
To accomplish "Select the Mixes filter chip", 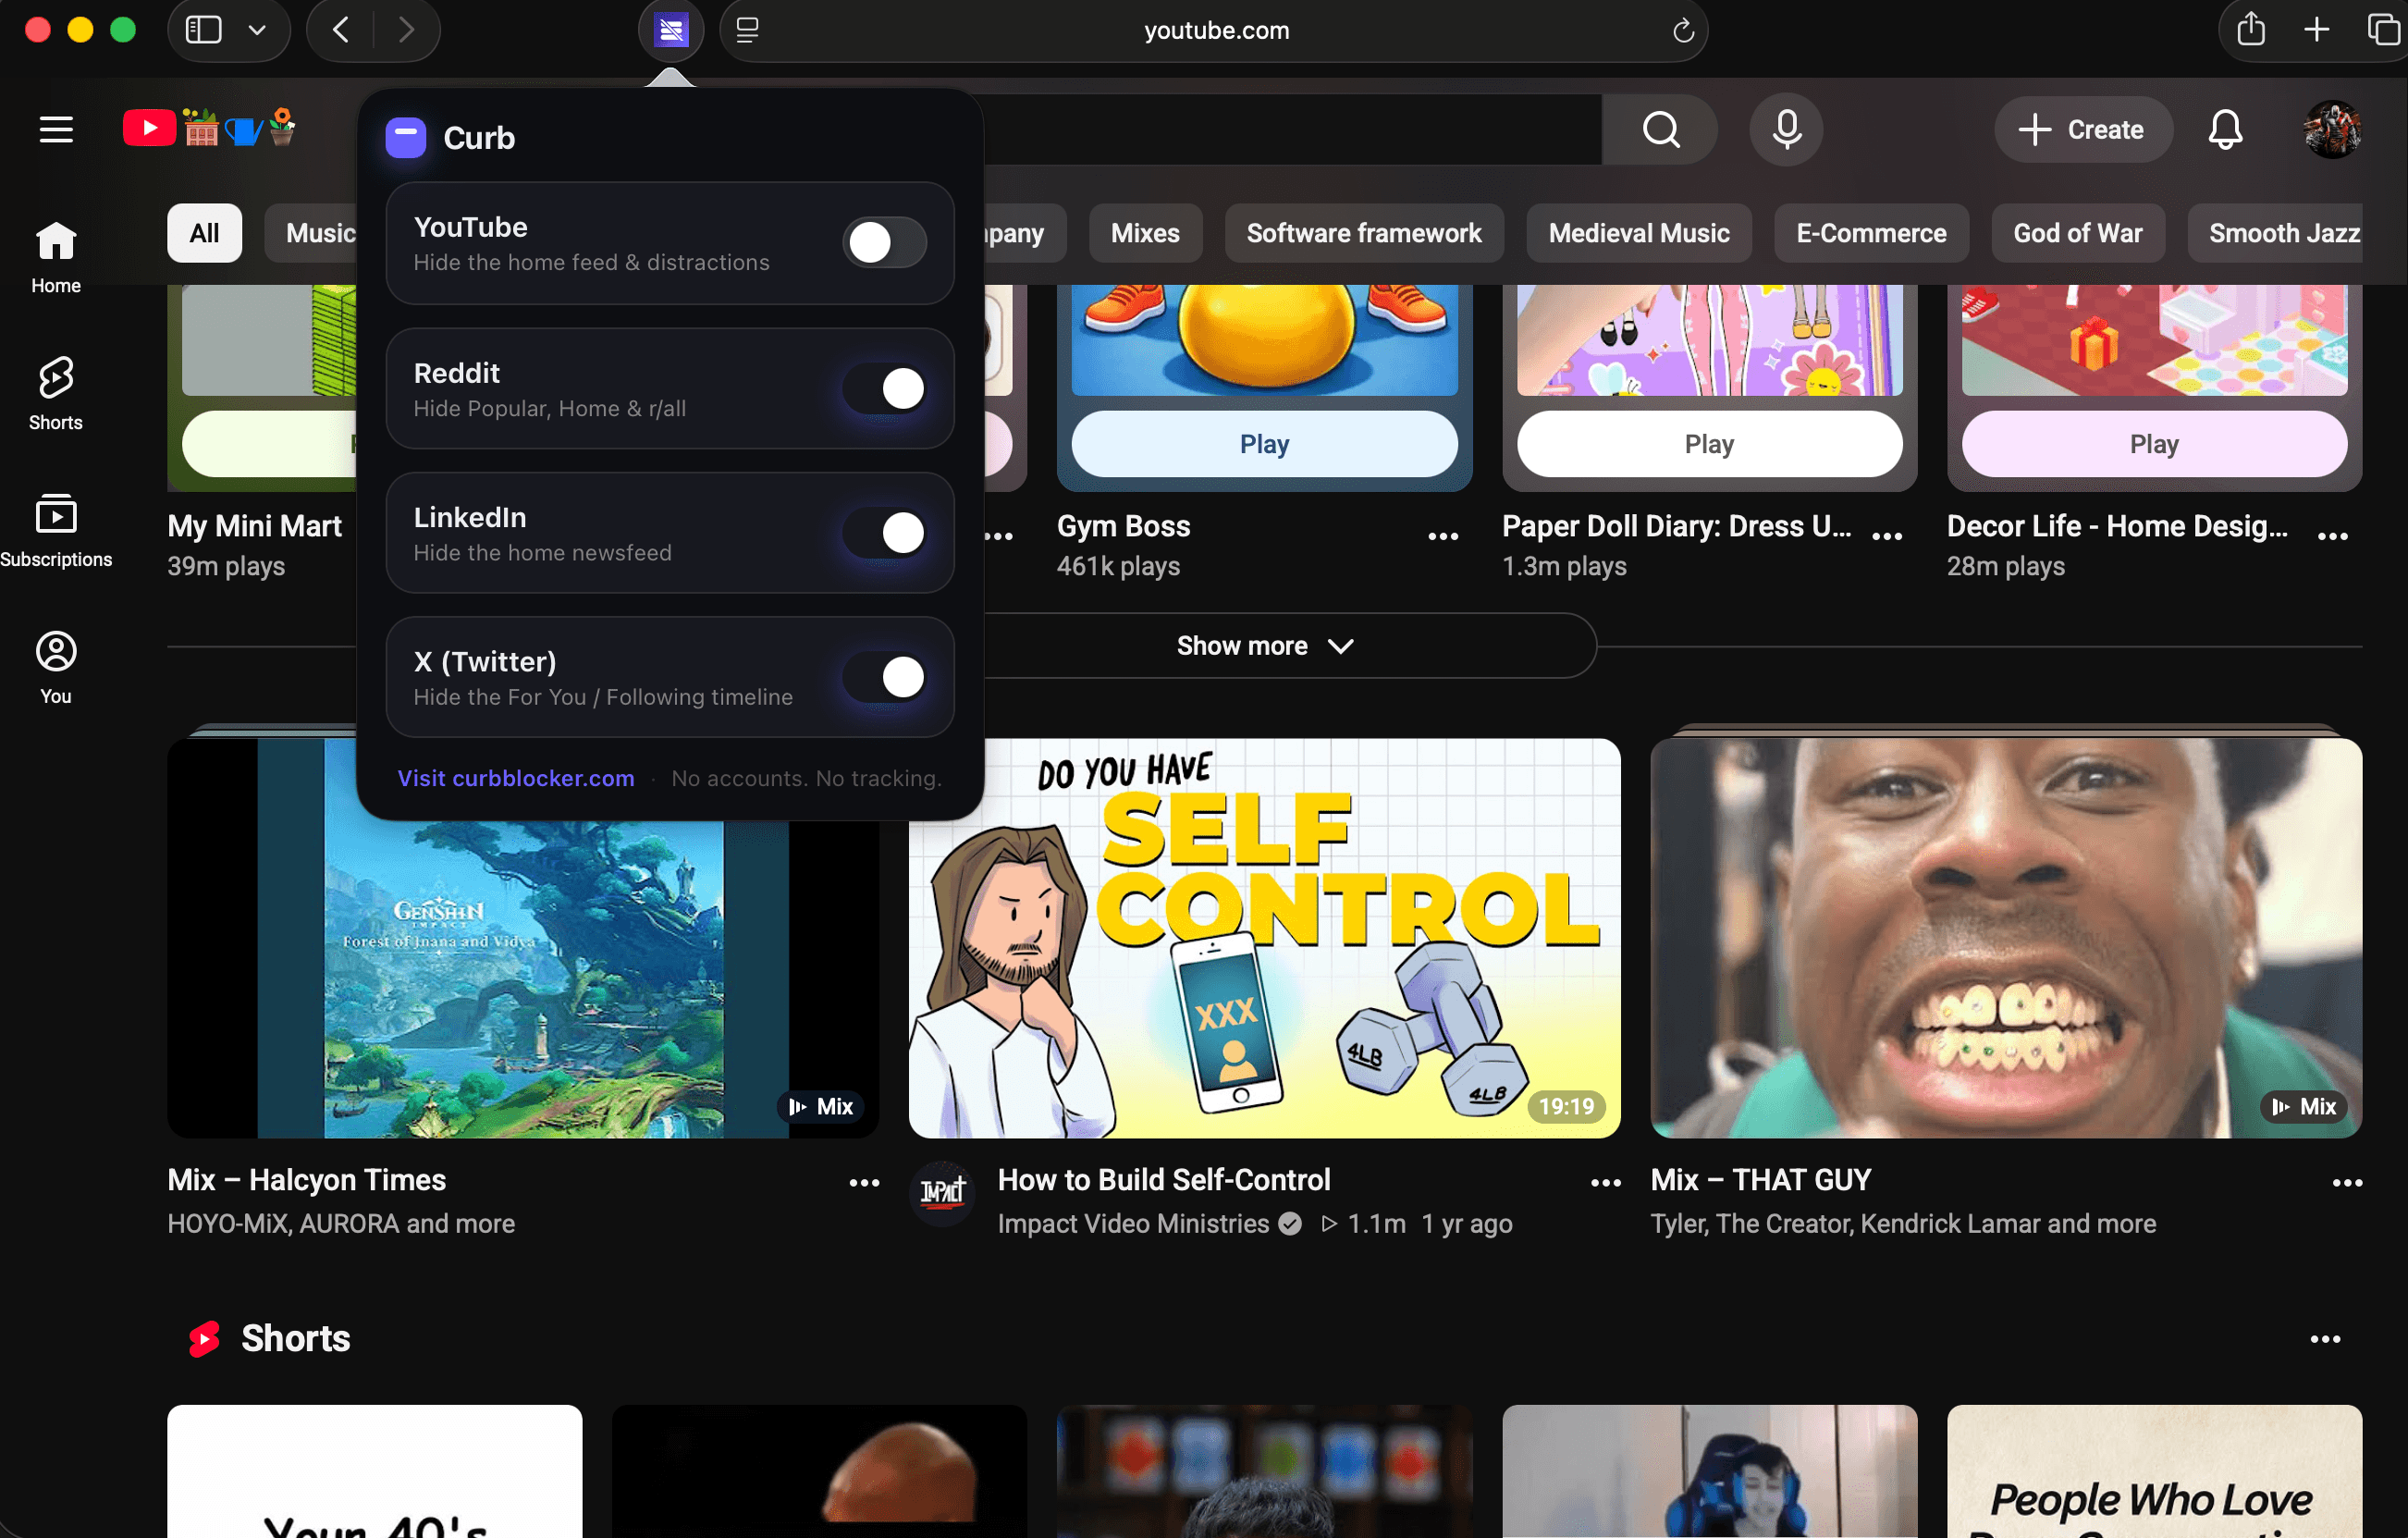I will pyautogui.click(x=1145, y=233).
